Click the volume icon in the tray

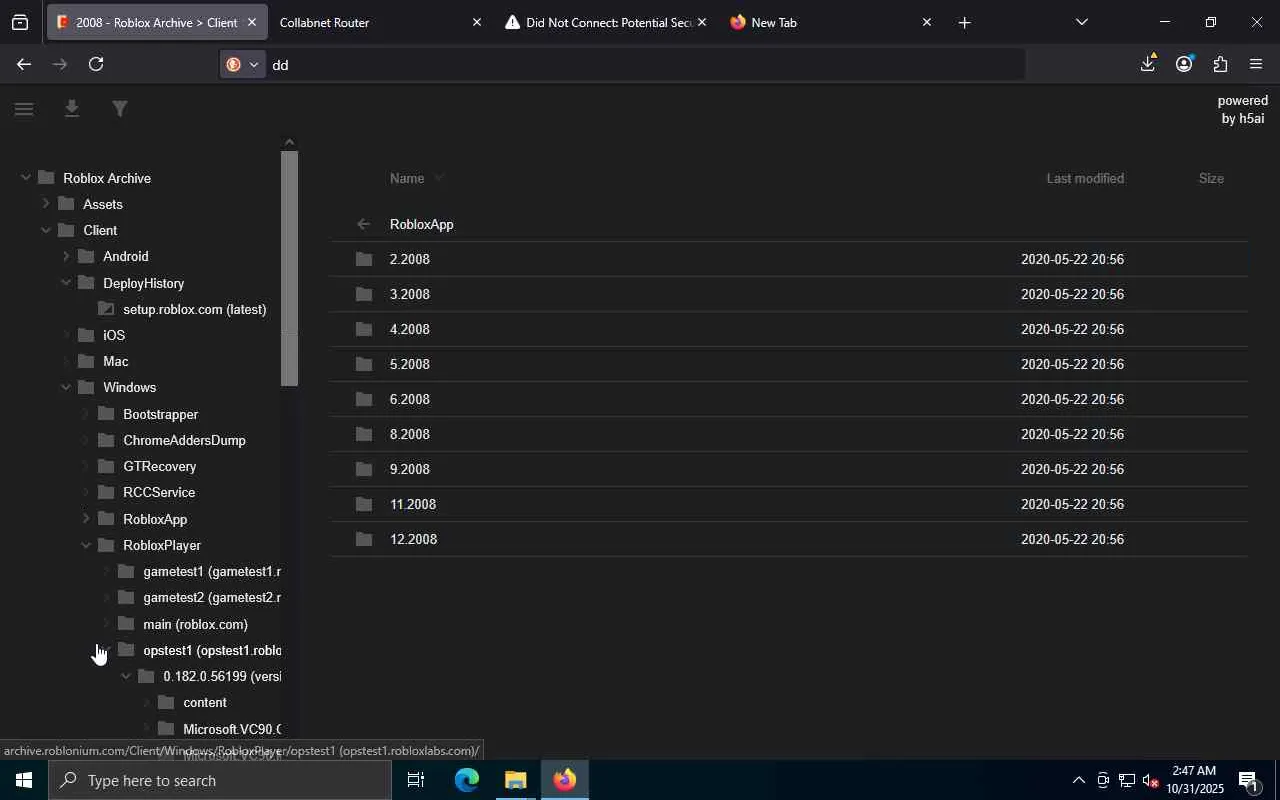1150,780
